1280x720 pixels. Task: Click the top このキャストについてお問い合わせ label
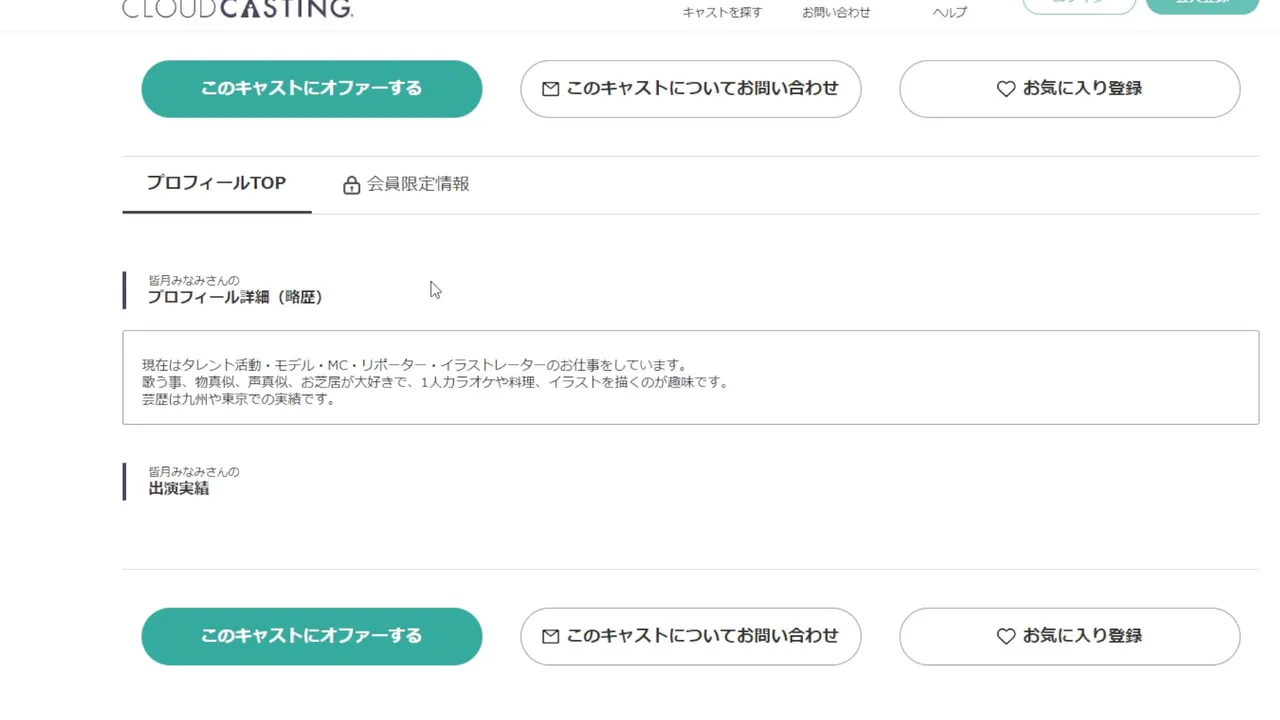click(x=702, y=88)
